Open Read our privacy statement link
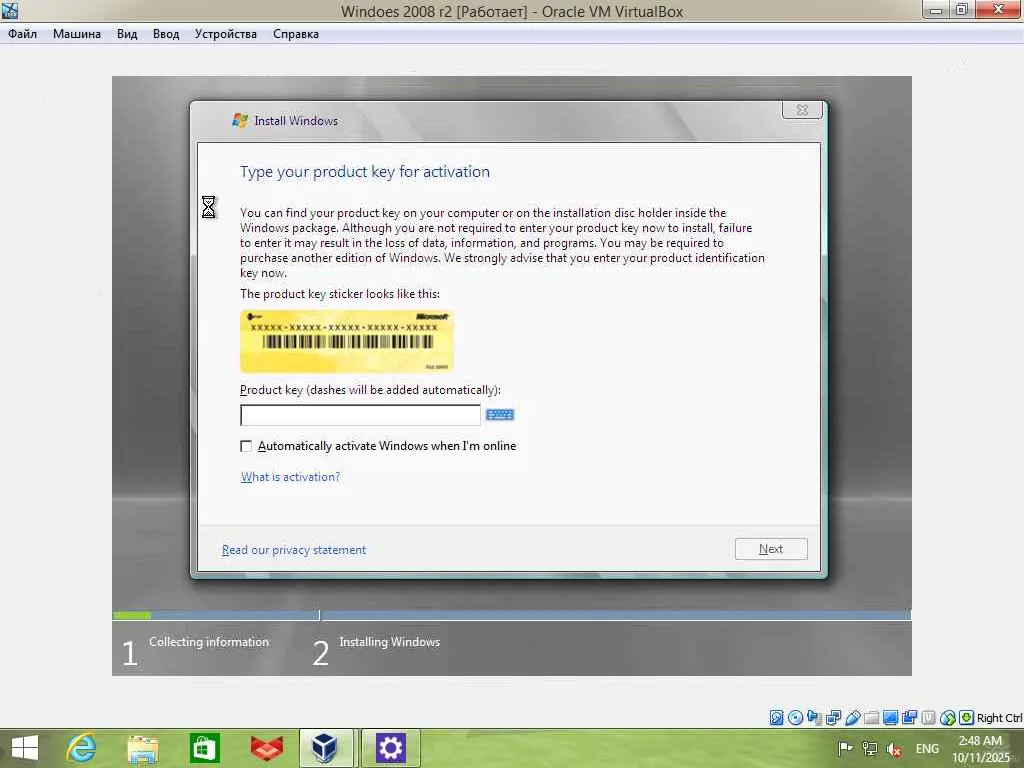This screenshot has height=768, width=1024. (294, 550)
